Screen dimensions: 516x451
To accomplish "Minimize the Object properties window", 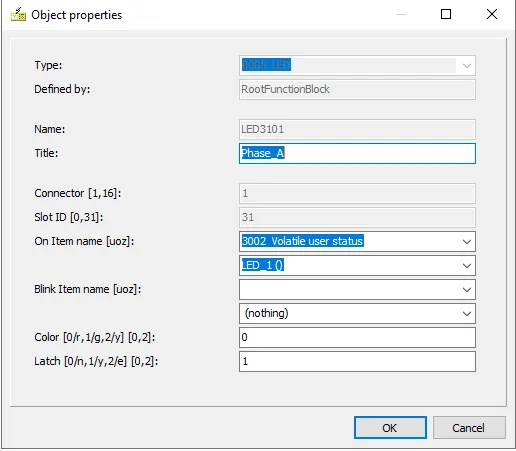I will [x=401, y=14].
